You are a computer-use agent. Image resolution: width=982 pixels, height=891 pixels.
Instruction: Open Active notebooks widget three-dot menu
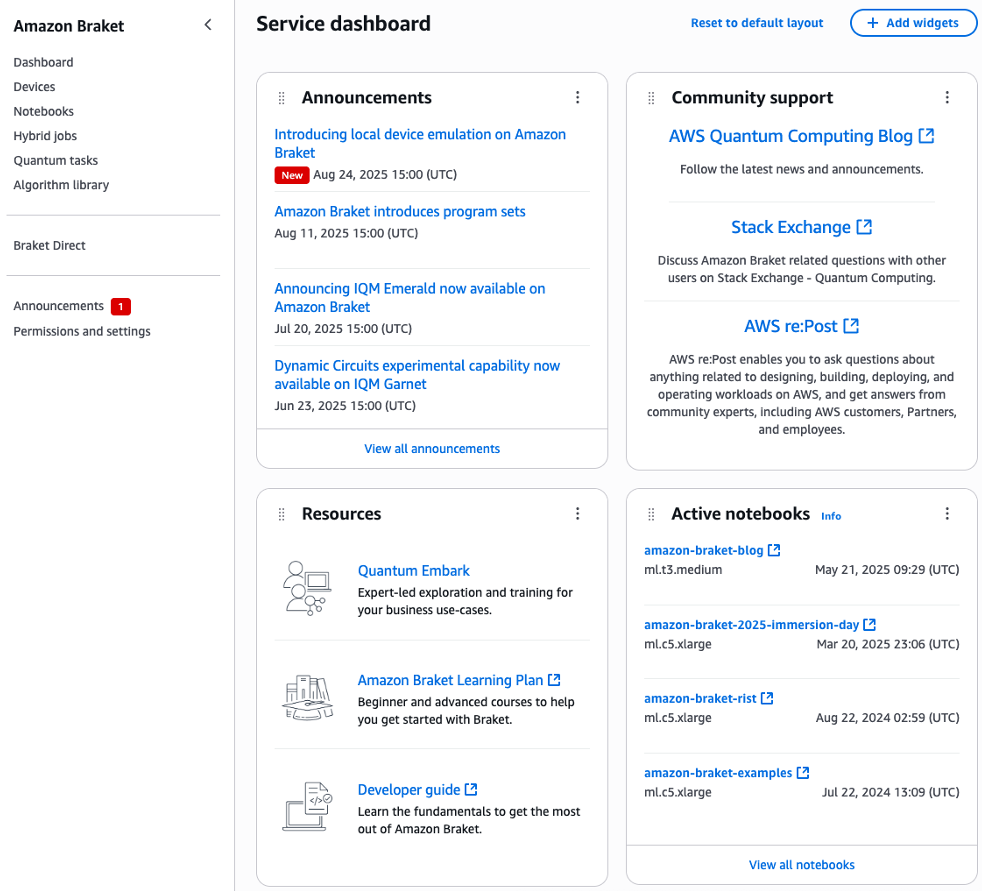pos(947,513)
